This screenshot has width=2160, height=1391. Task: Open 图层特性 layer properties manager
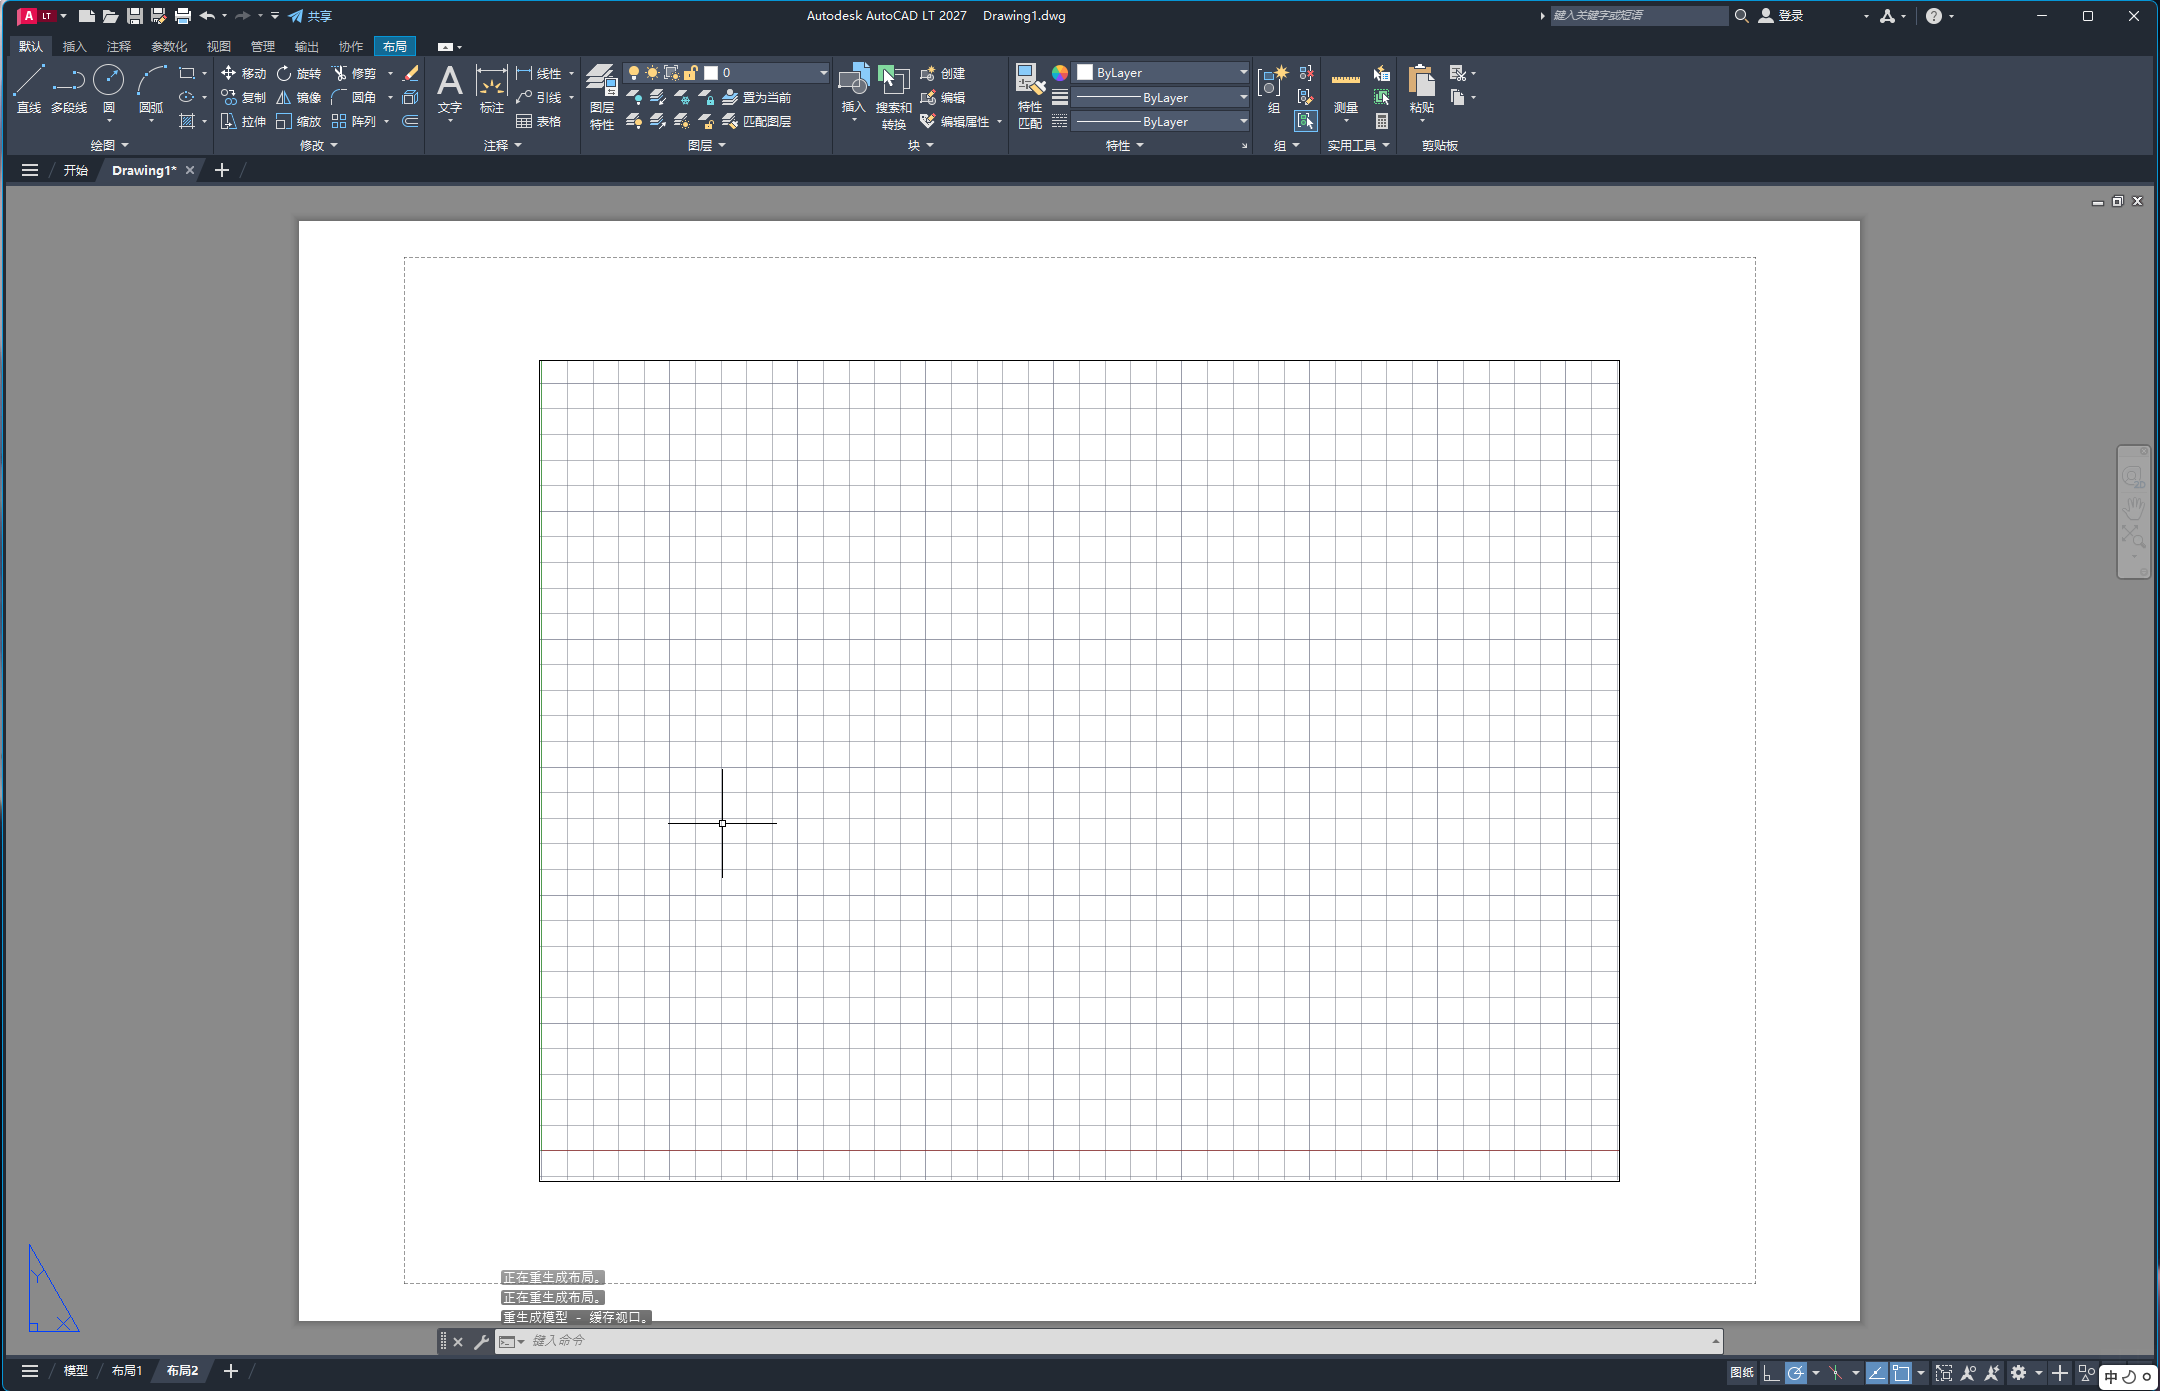coord(601,96)
